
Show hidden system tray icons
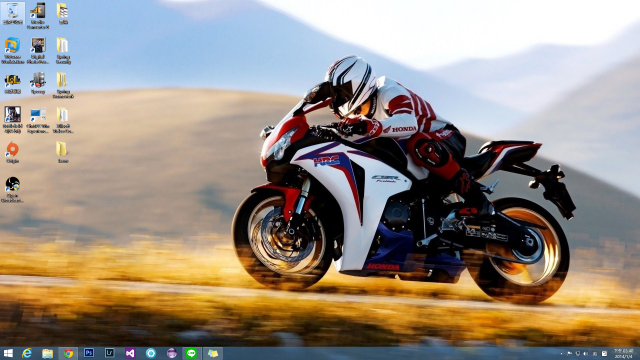(x=562, y=354)
